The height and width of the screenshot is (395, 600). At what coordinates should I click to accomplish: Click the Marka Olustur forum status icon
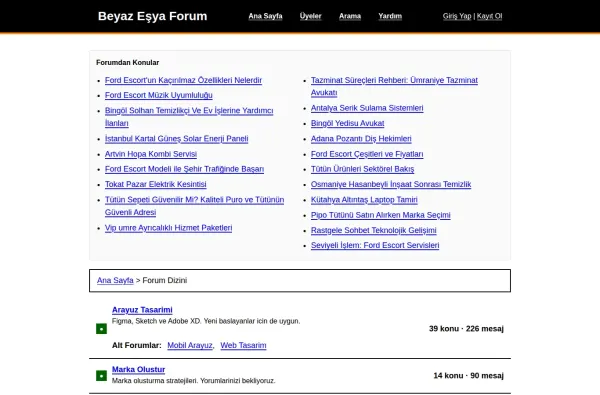click(x=101, y=376)
